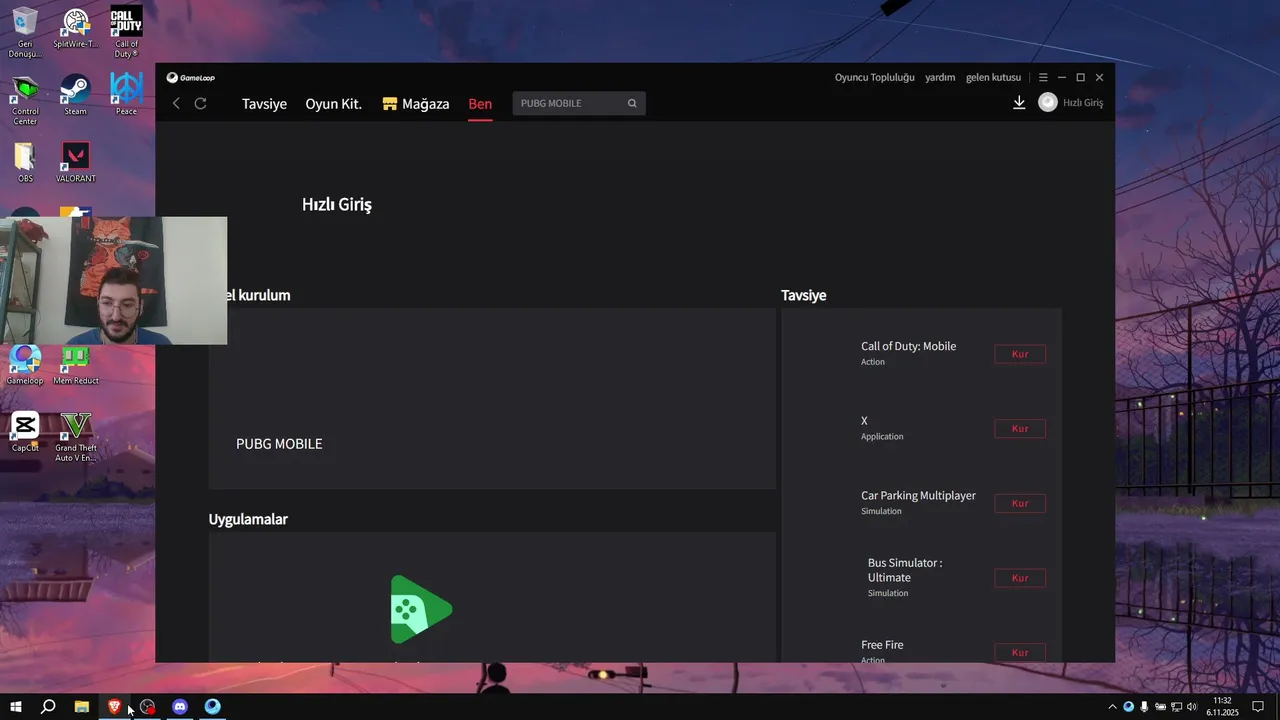Viewport: 1280px width, 720px height.
Task: Select Bus Simulator : Ultimate title
Action: point(905,570)
